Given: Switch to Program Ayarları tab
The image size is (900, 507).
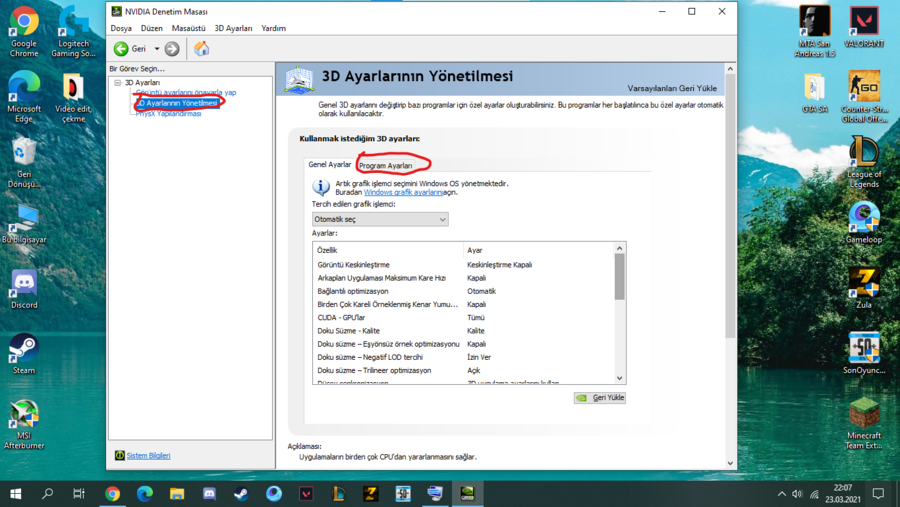Looking at the screenshot, I should pyautogui.click(x=386, y=165).
